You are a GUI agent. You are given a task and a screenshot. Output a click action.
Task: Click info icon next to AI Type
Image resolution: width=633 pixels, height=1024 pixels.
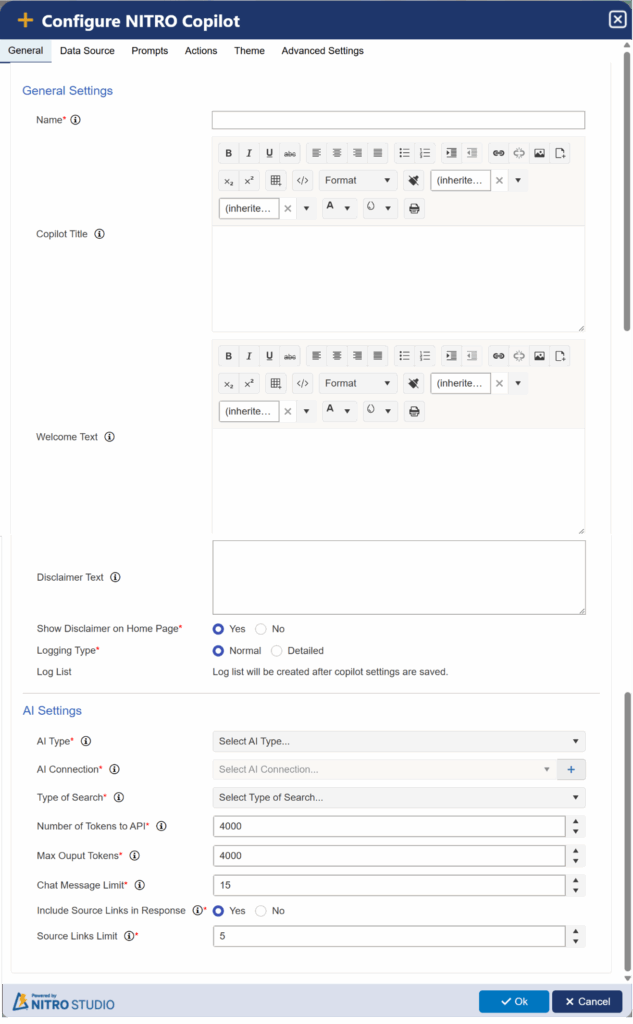pos(86,741)
